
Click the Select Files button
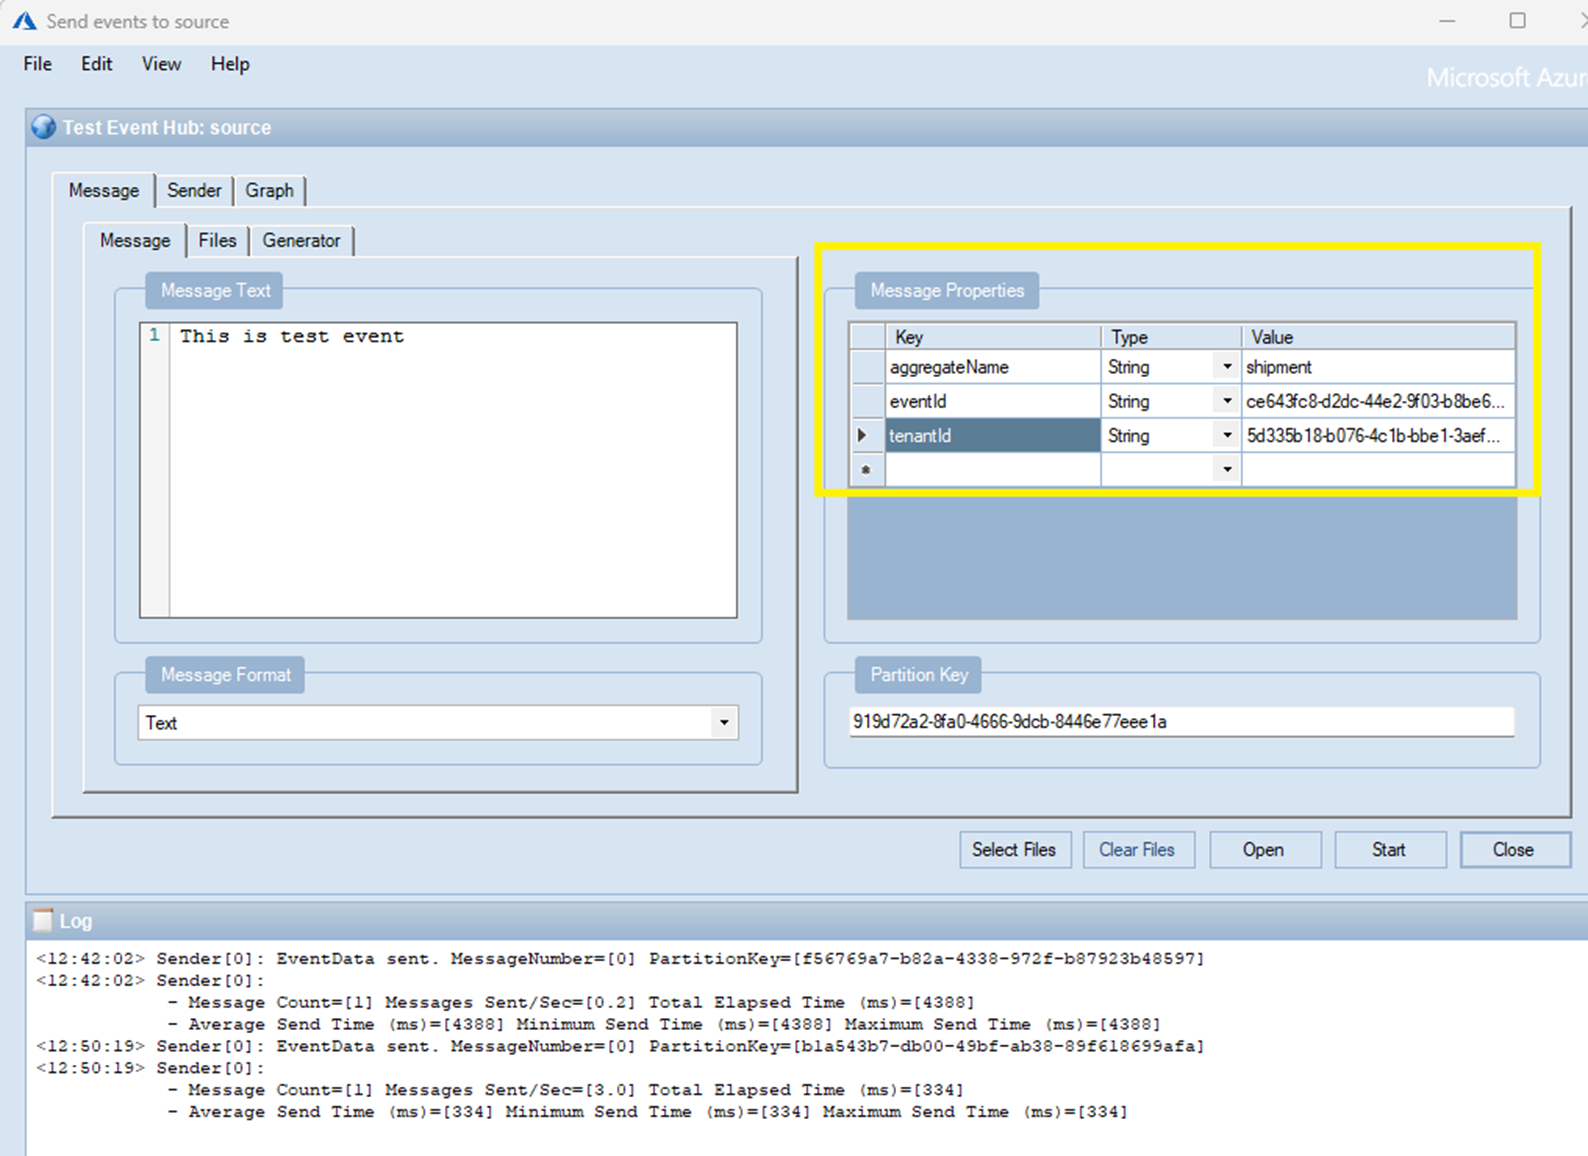1014,849
